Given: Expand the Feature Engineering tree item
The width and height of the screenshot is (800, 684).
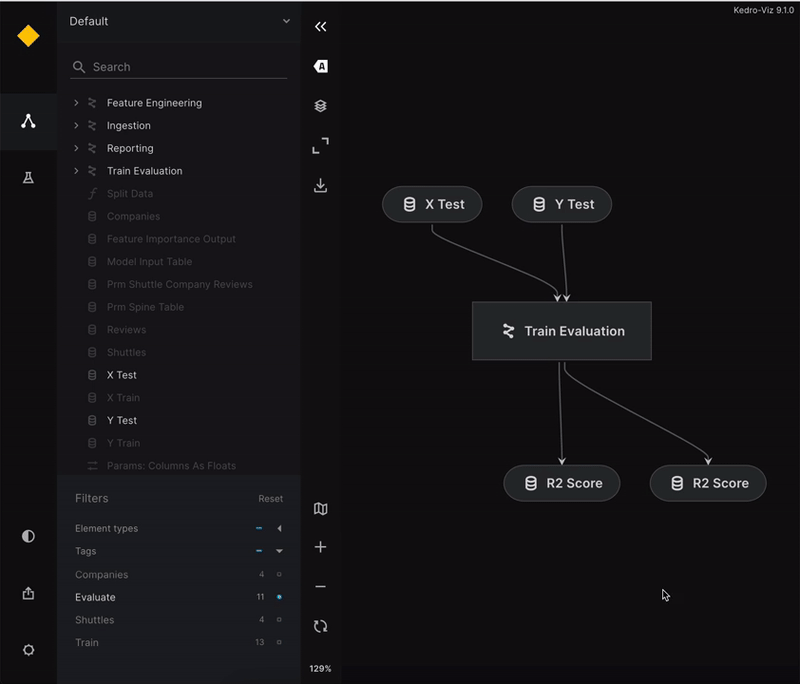Looking at the screenshot, I should click(x=76, y=103).
